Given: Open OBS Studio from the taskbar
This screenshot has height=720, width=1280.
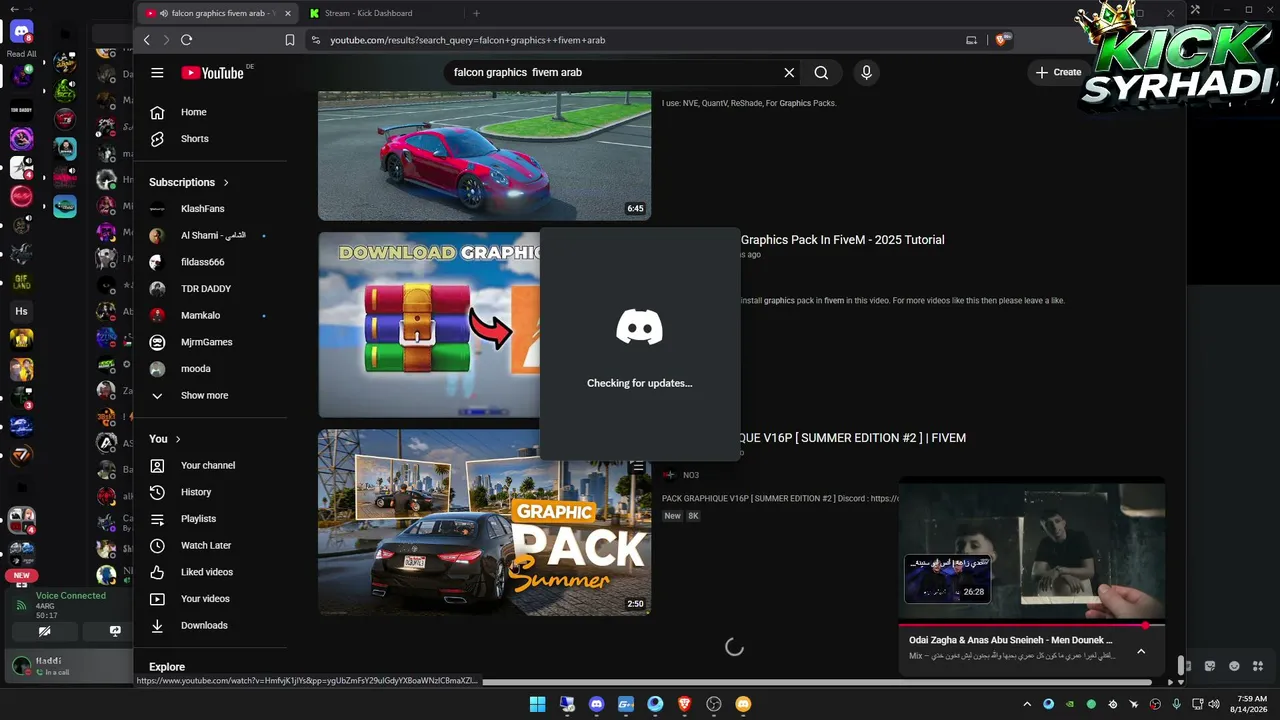Looking at the screenshot, I should coord(714,704).
